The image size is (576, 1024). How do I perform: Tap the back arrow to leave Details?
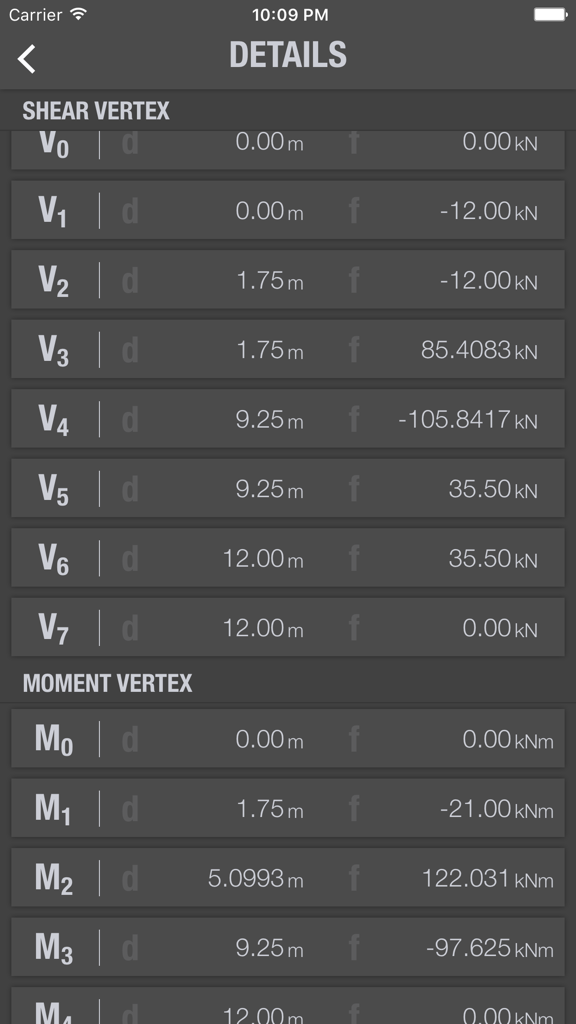[x=26, y=60]
